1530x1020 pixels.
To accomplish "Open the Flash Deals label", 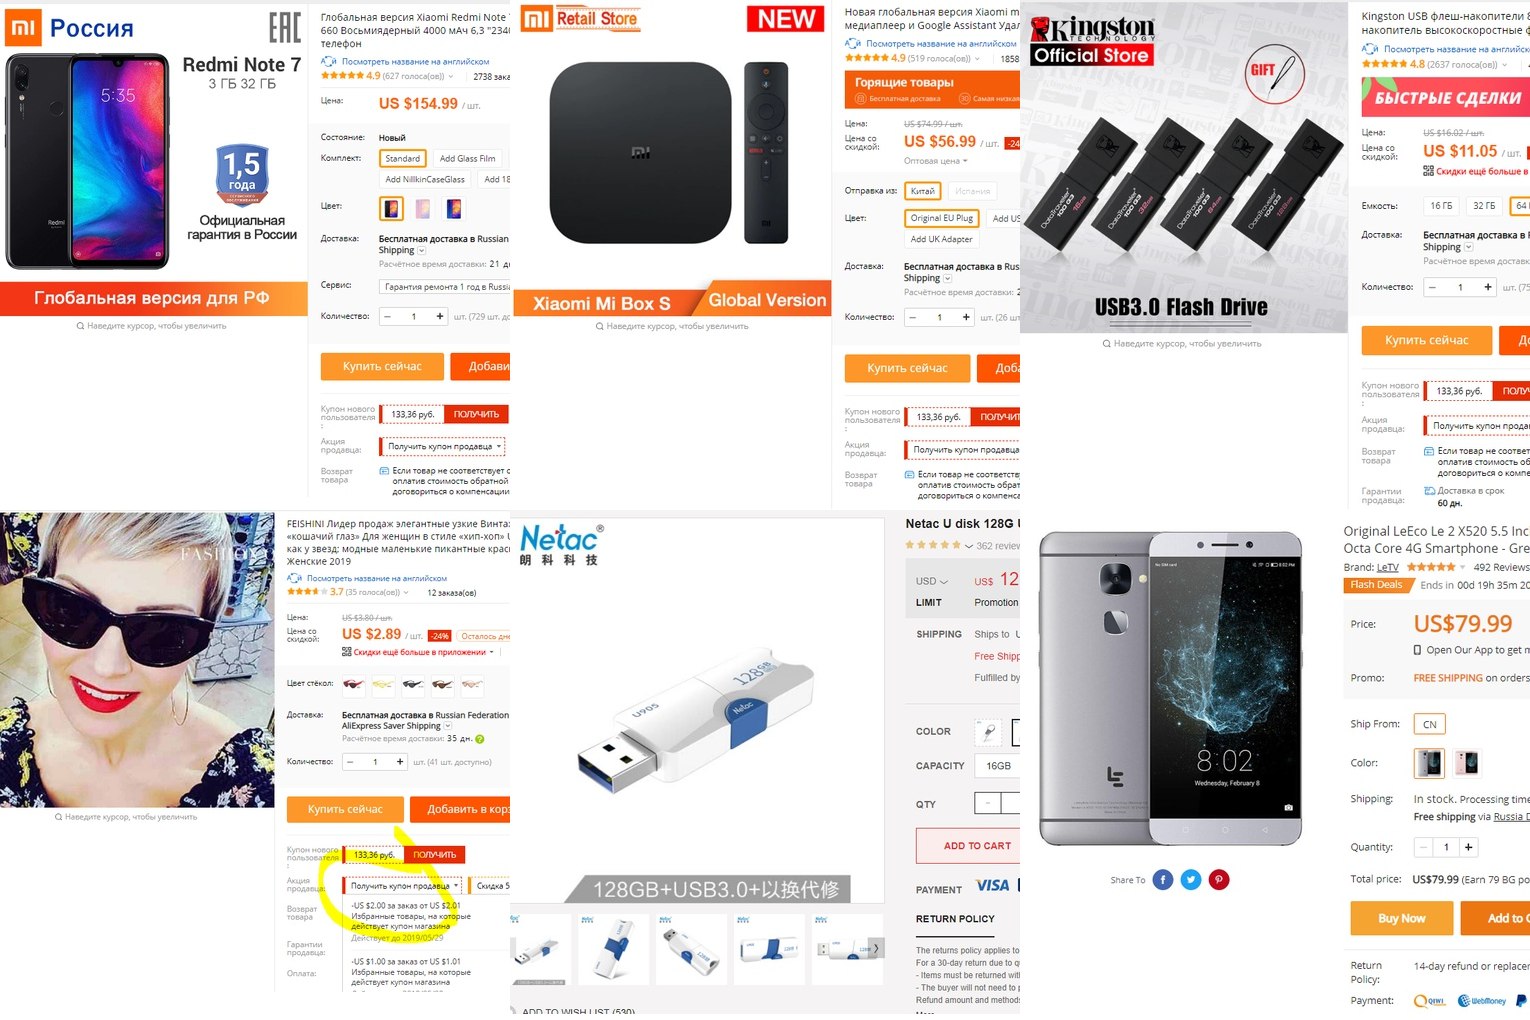I will pyautogui.click(x=1376, y=585).
